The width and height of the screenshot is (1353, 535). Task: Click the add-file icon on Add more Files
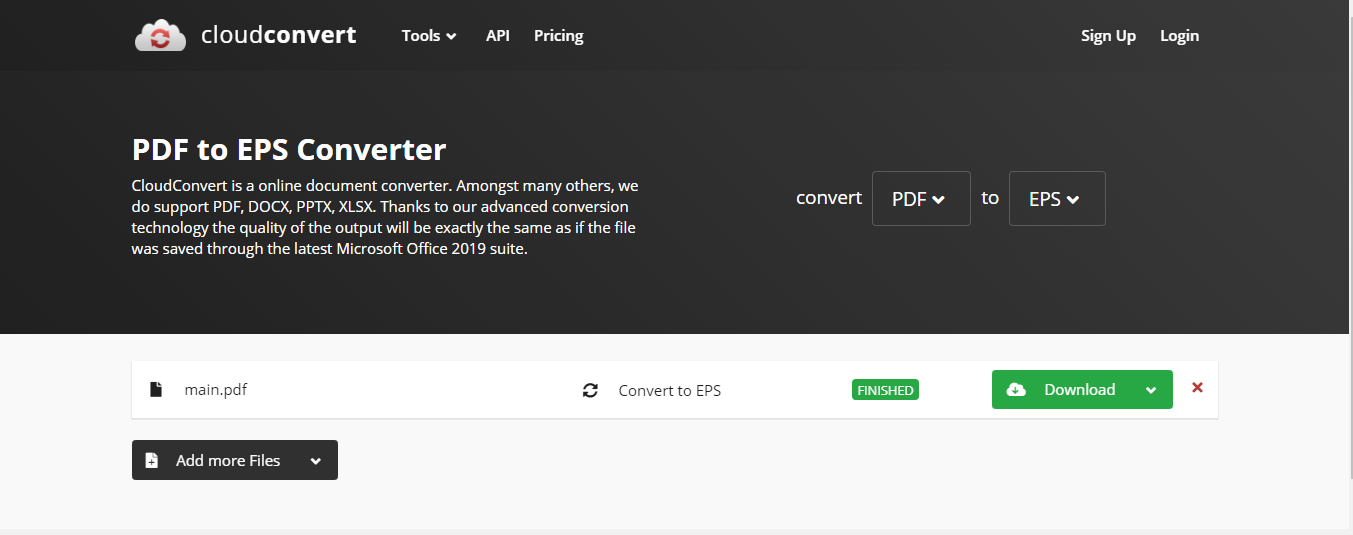click(x=152, y=461)
